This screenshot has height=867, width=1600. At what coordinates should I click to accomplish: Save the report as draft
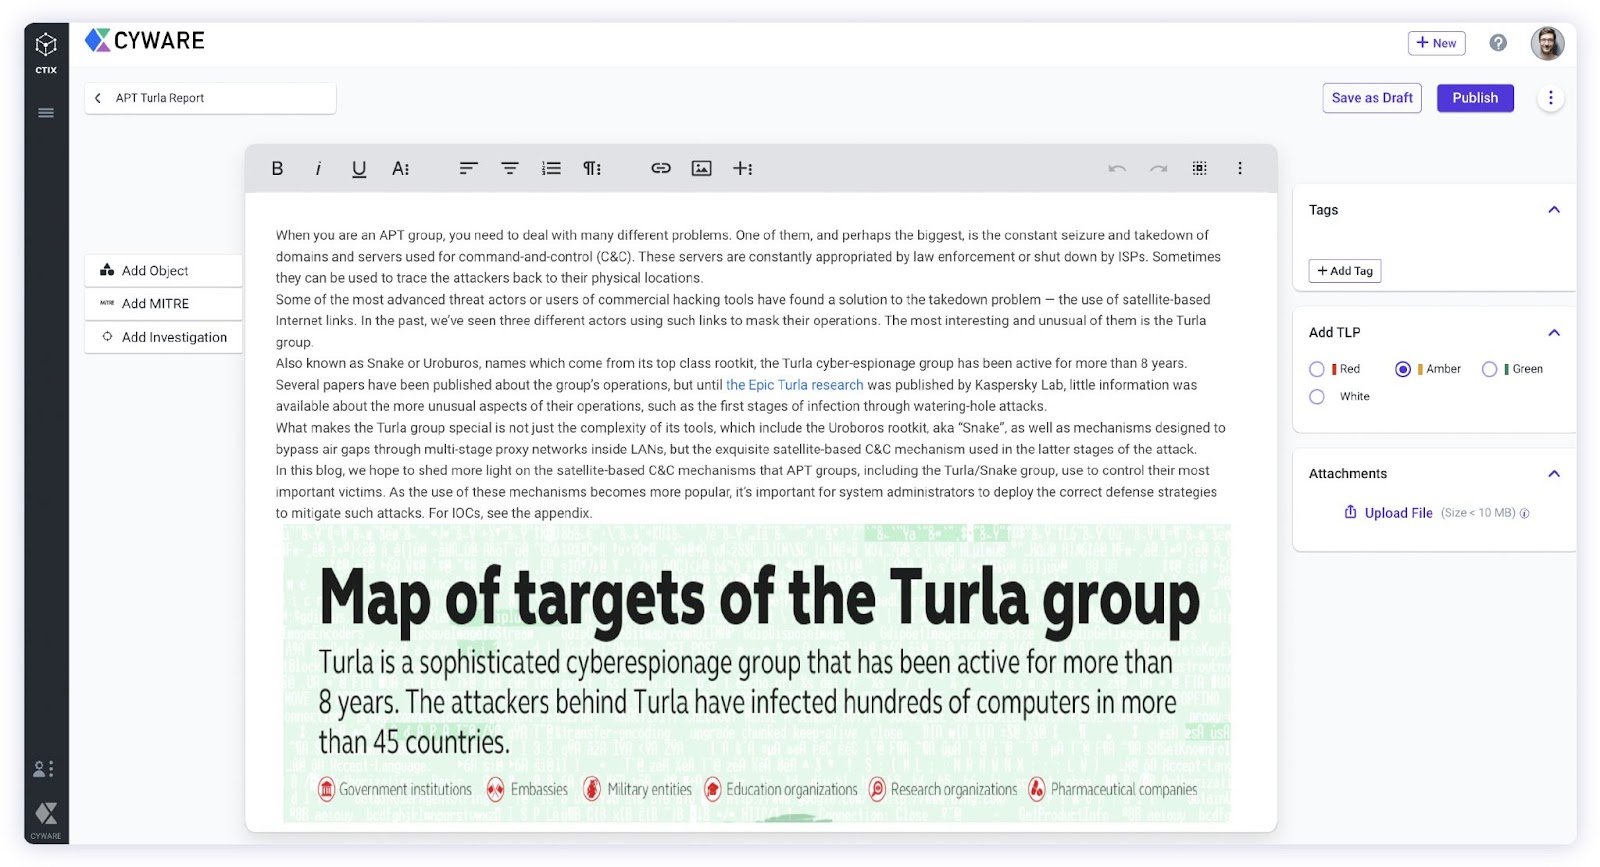pyautogui.click(x=1372, y=98)
